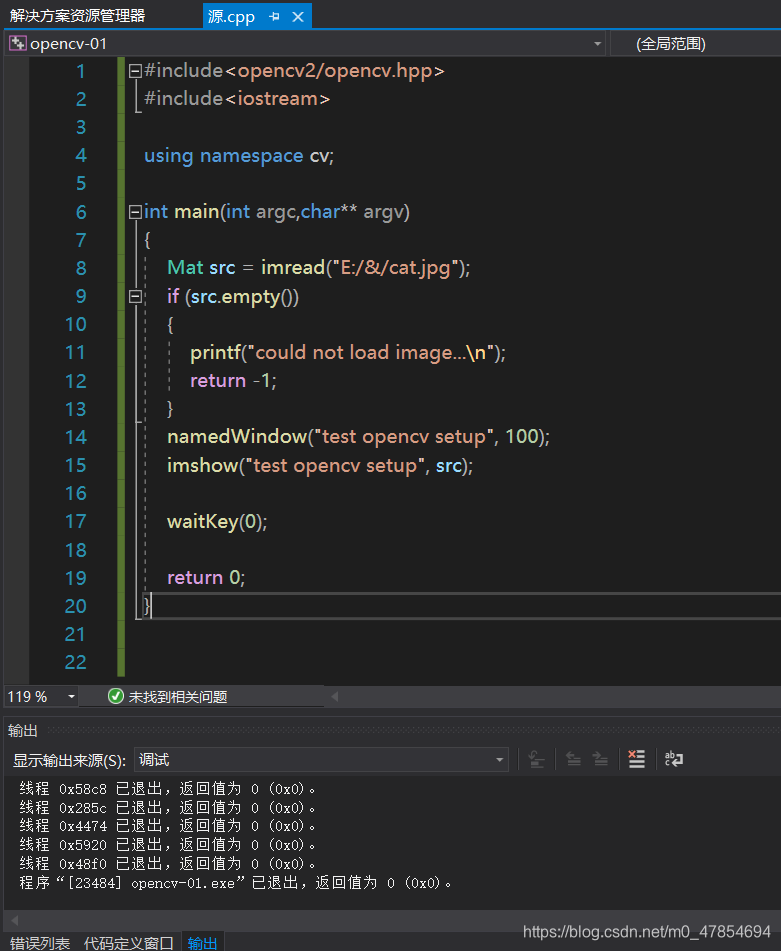Image resolution: width=781 pixels, height=951 pixels.
Task: Switch to 解决方案资源管理器 tab
Action: [78, 16]
